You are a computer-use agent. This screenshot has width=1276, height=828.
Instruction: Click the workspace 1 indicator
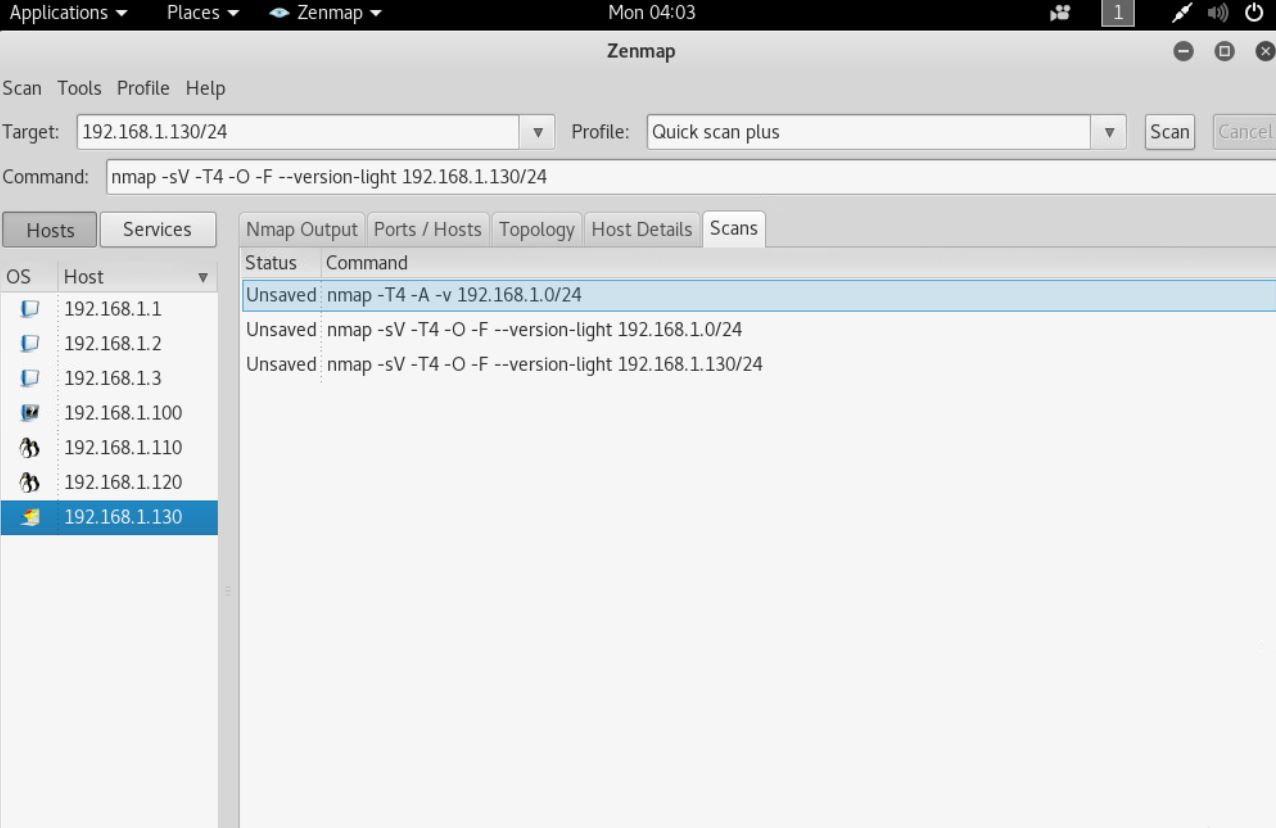(1117, 13)
